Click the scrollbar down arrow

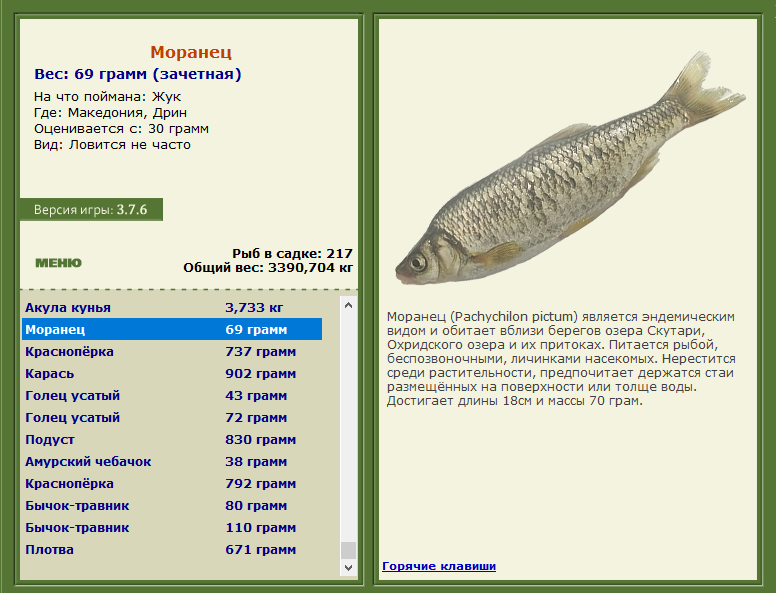pyautogui.click(x=348, y=567)
